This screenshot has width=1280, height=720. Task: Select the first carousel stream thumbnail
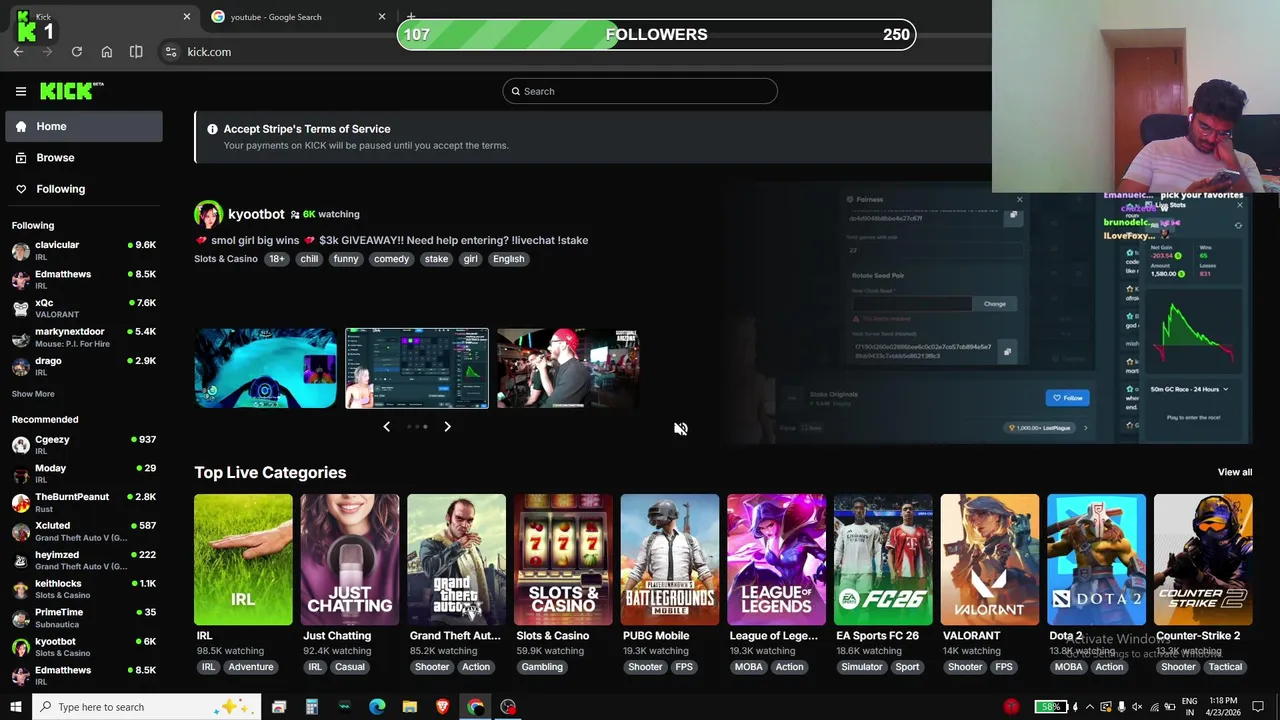click(265, 368)
